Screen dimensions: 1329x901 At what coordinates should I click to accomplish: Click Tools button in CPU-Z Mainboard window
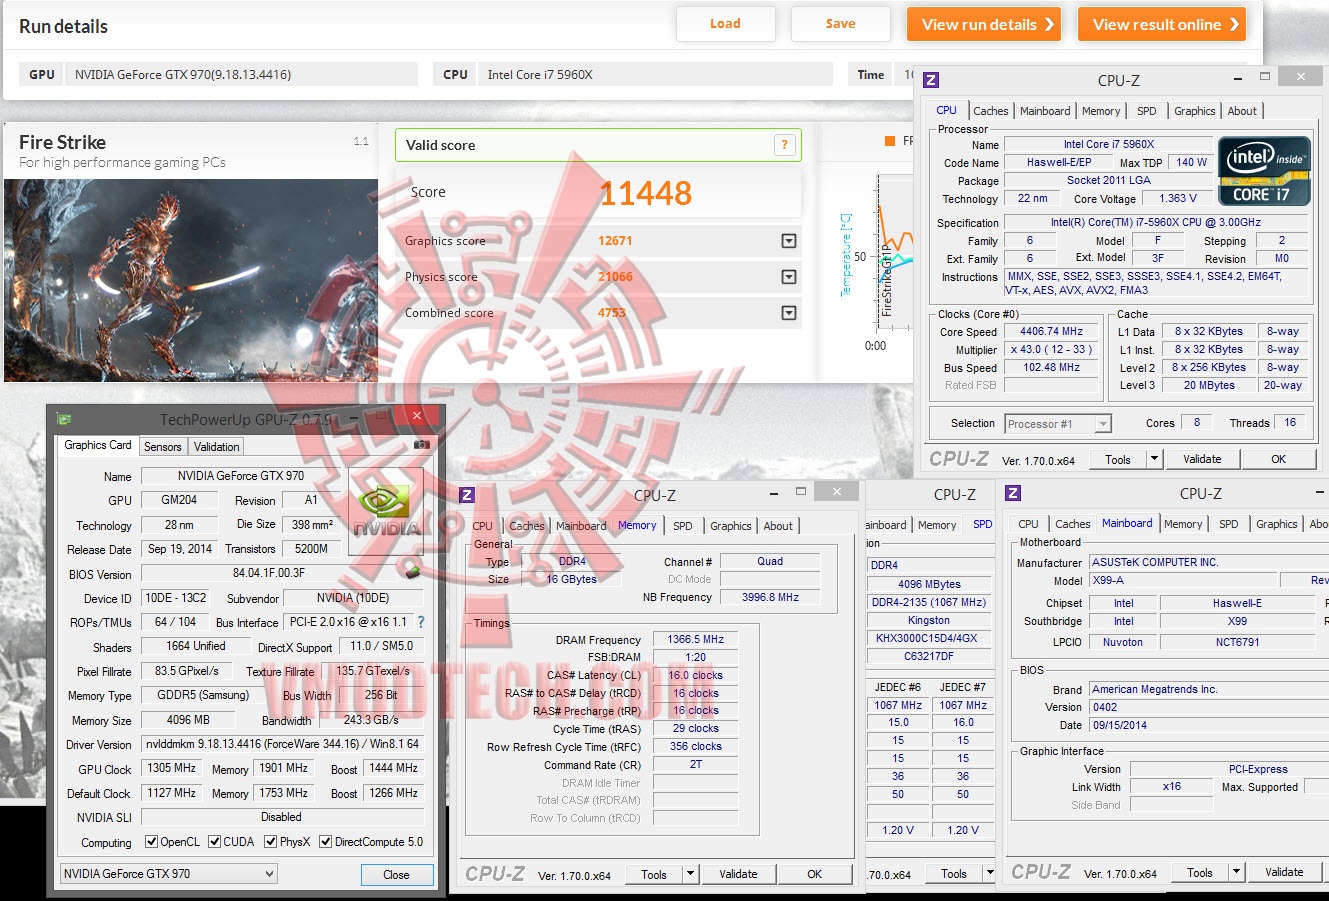tap(1200, 872)
